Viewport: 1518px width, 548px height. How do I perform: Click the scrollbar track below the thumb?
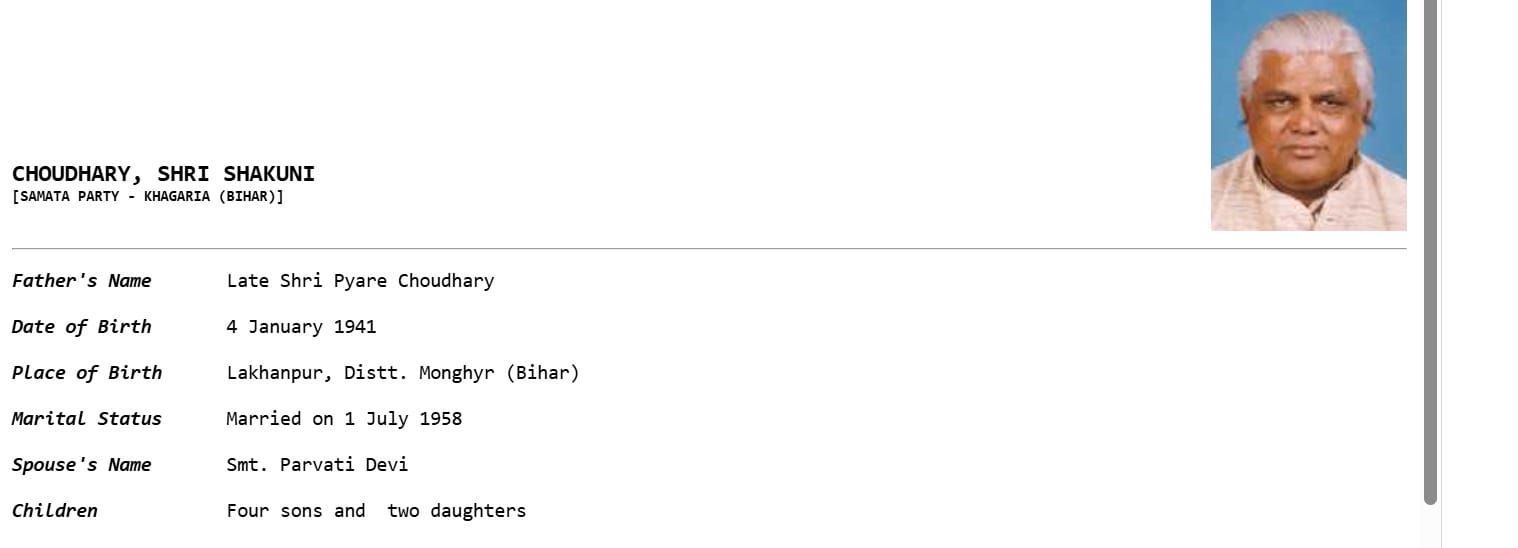tap(1430, 526)
